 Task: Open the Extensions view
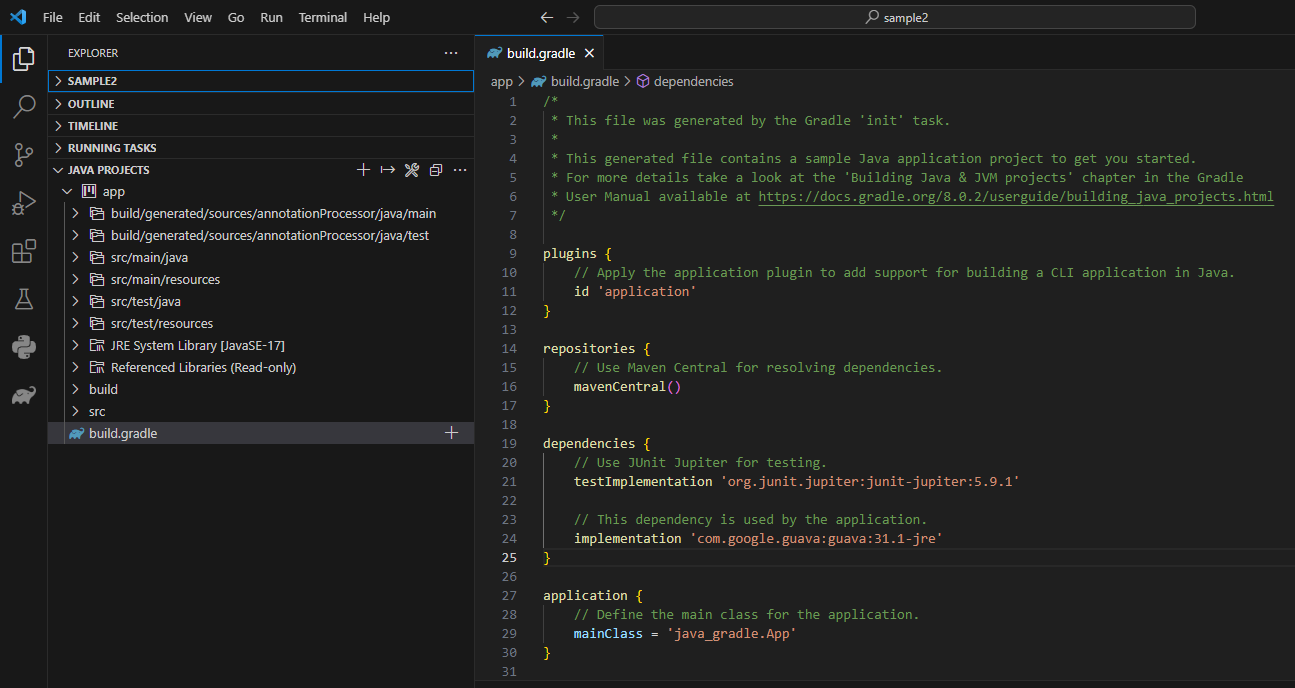pos(24,251)
